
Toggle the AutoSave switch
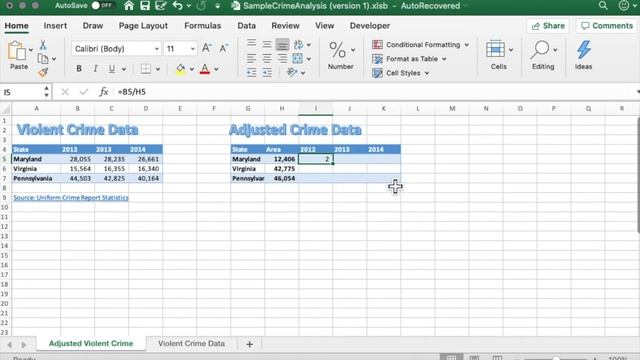[102, 6]
